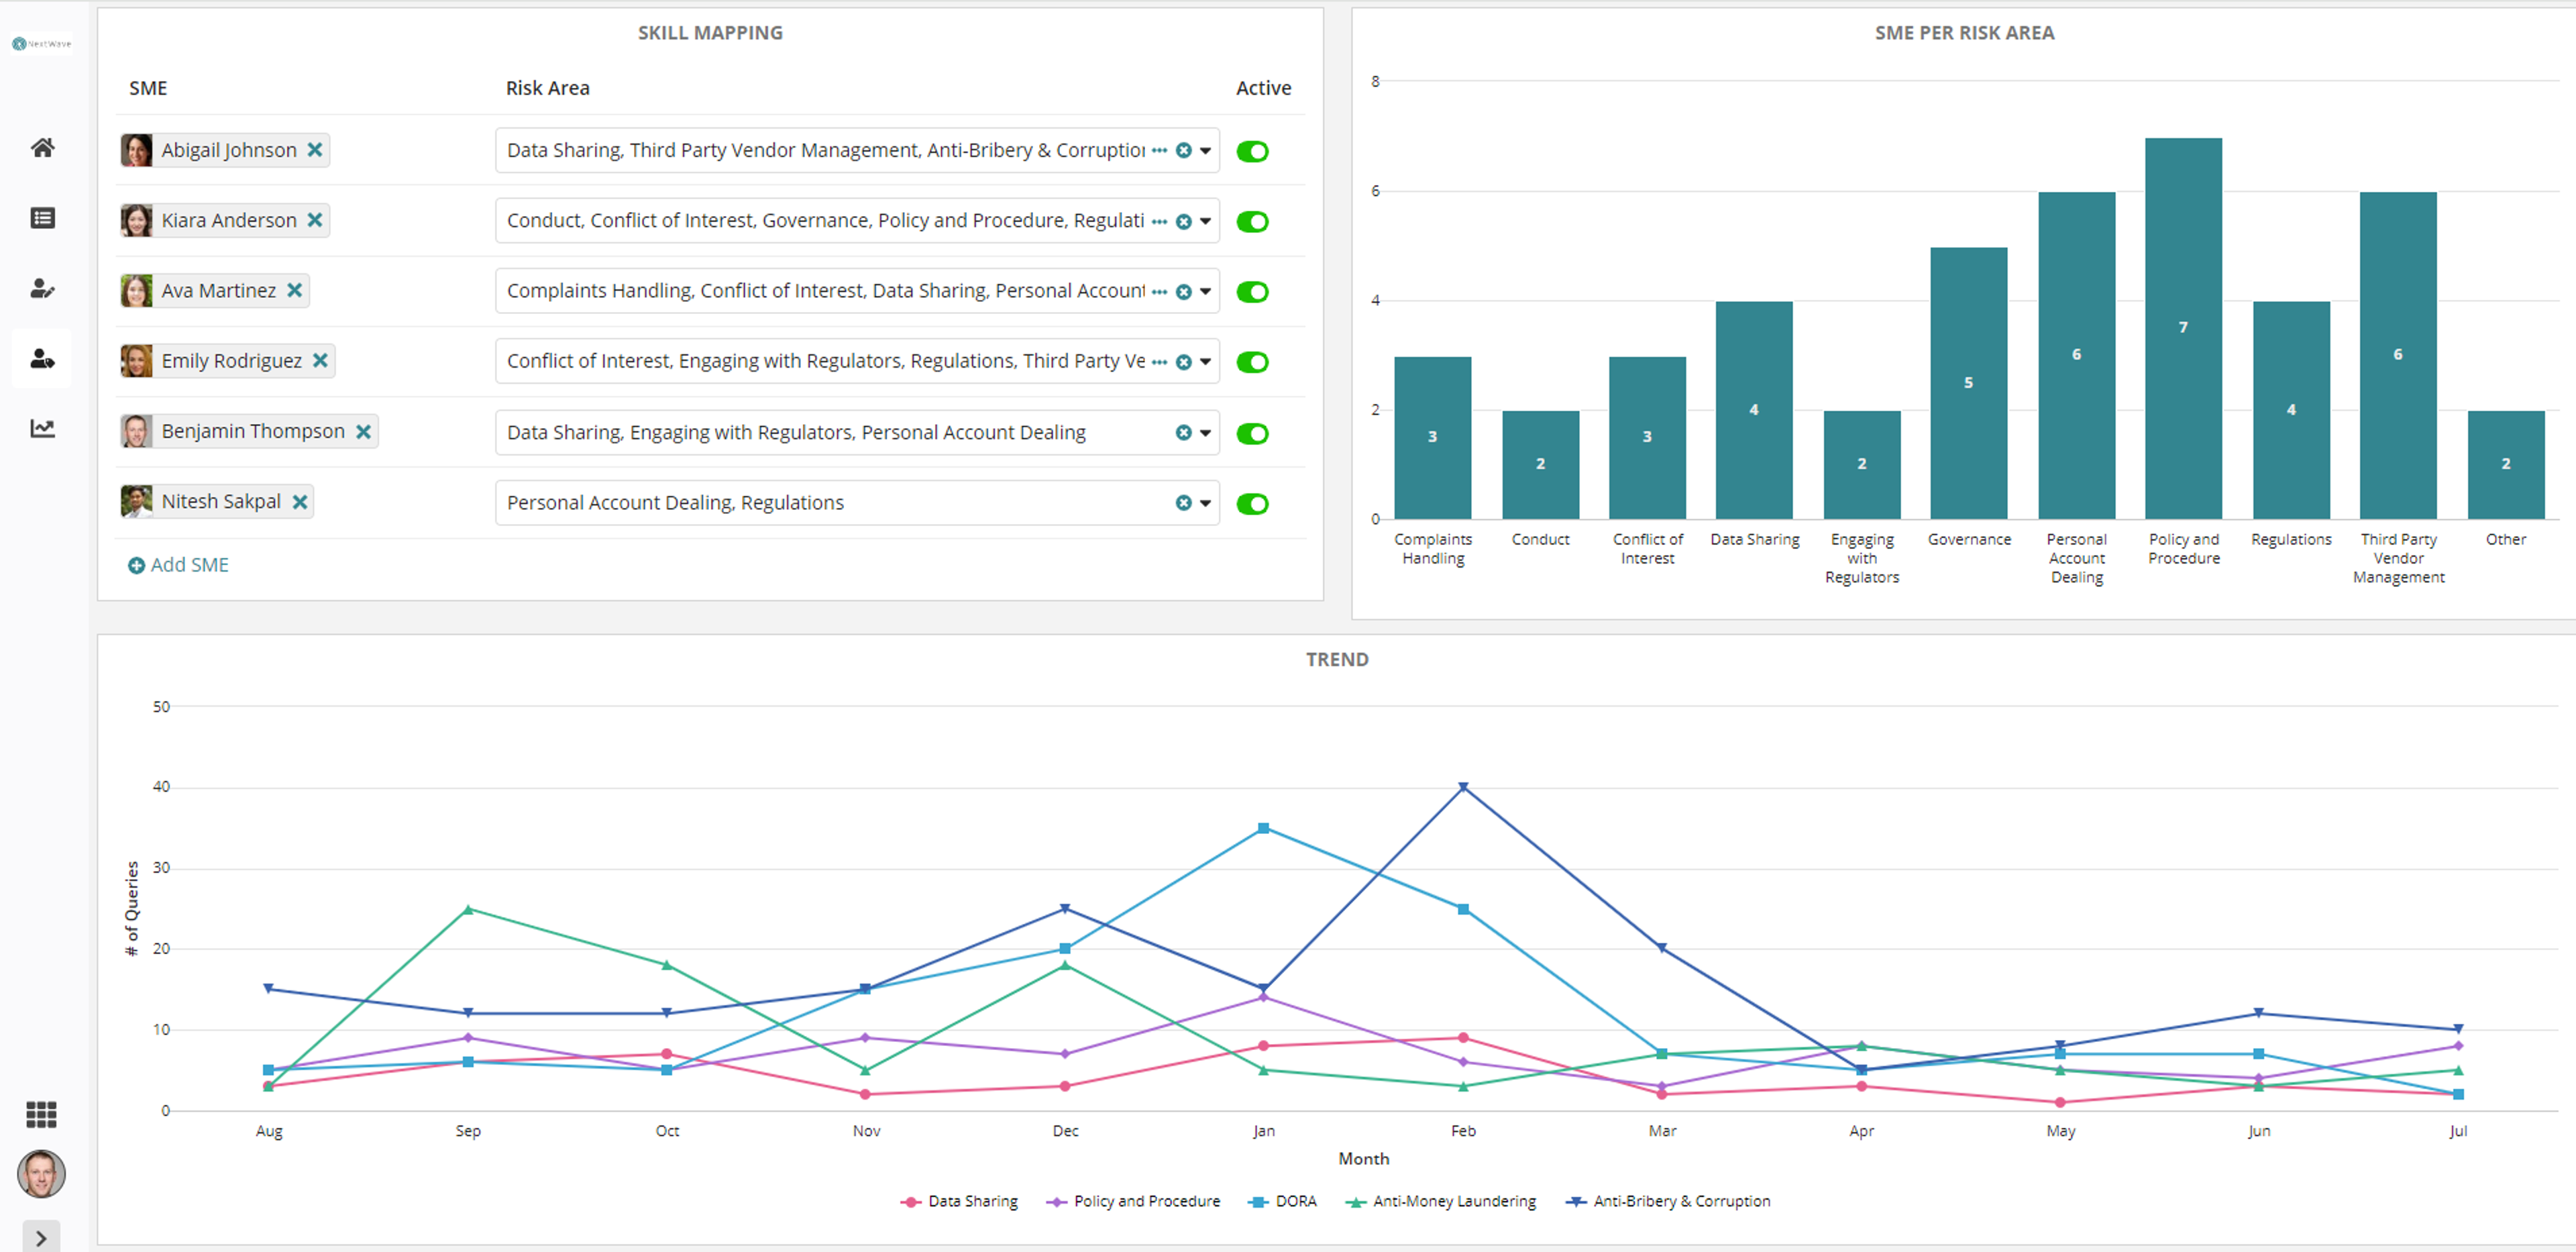The width and height of the screenshot is (2576, 1252).
Task: Click the user profile avatar
Action: pyautogui.click(x=41, y=1174)
